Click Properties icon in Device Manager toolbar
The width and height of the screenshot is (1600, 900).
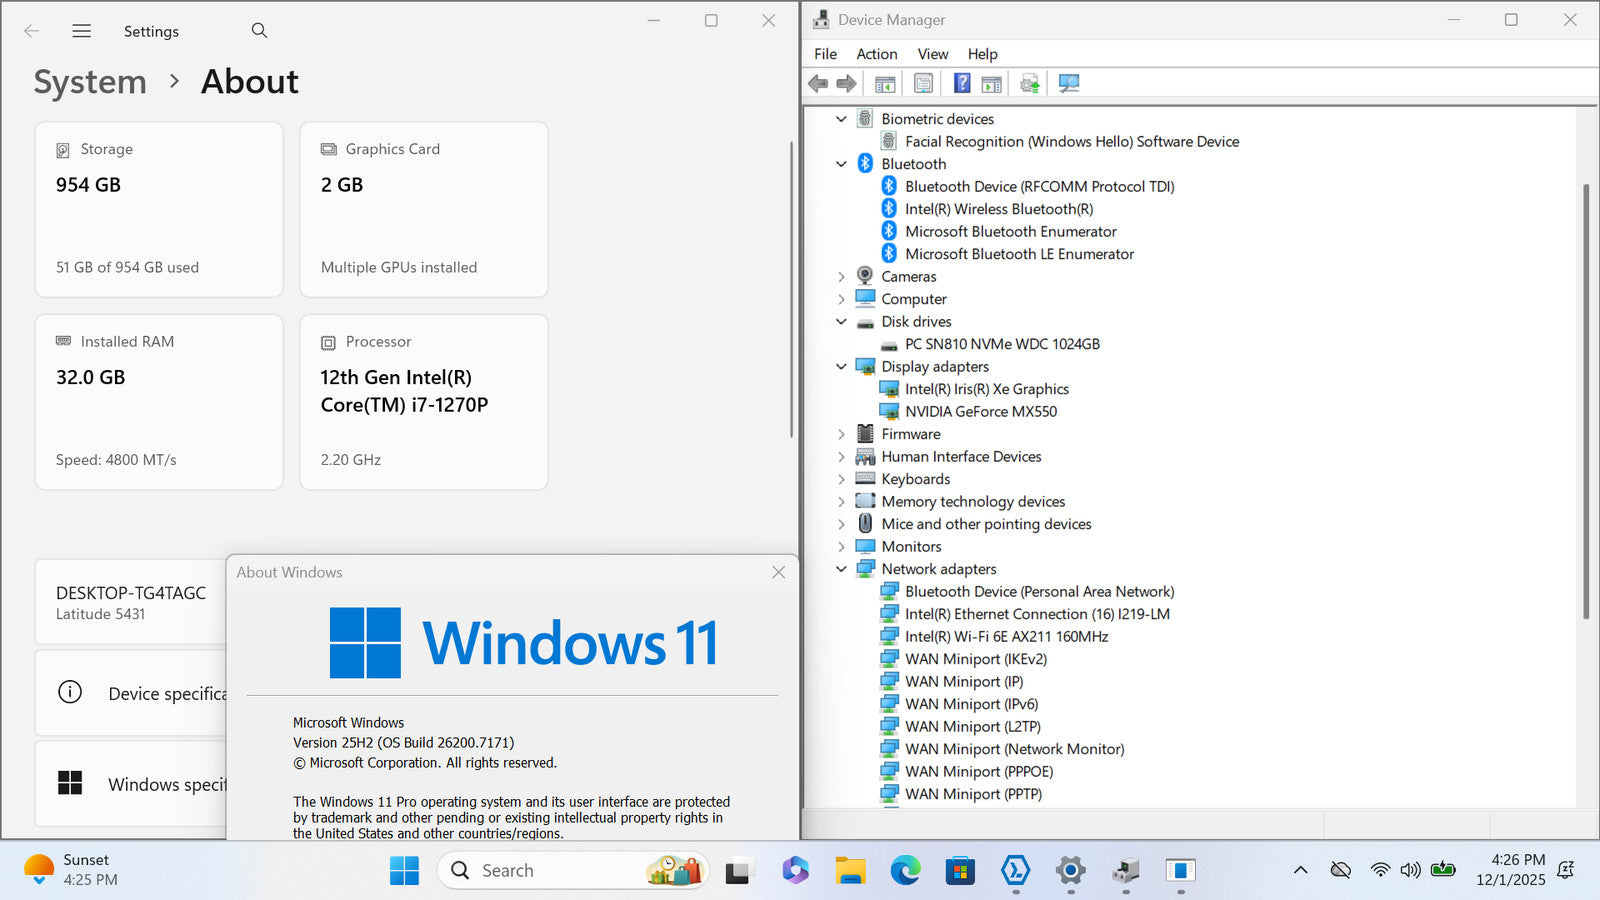click(x=923, y=84)
